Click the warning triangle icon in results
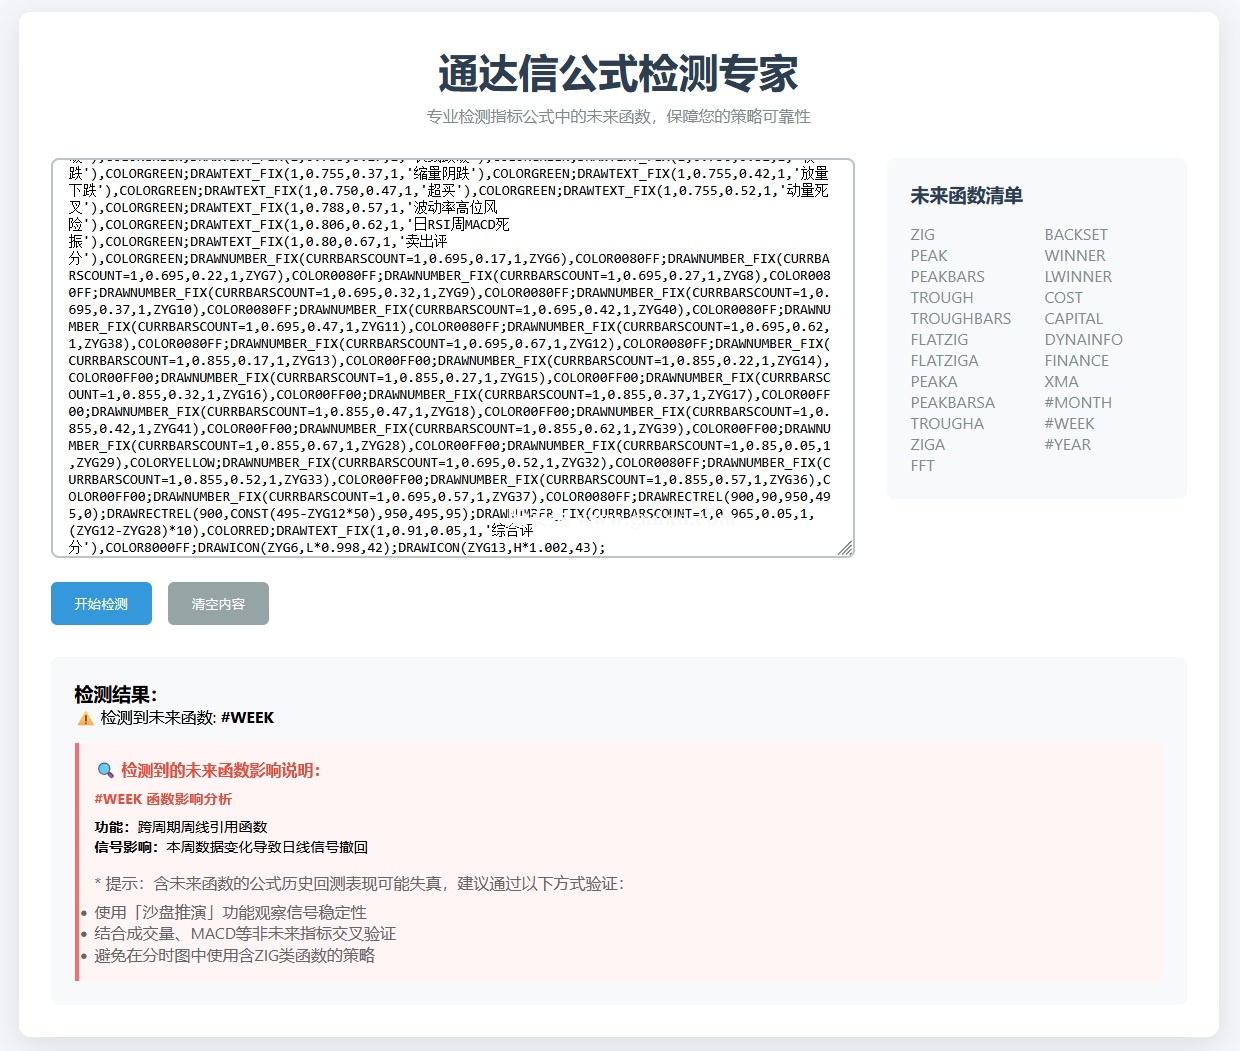The height and width of the screenshot is (1051, 1240). coord(85,718)
